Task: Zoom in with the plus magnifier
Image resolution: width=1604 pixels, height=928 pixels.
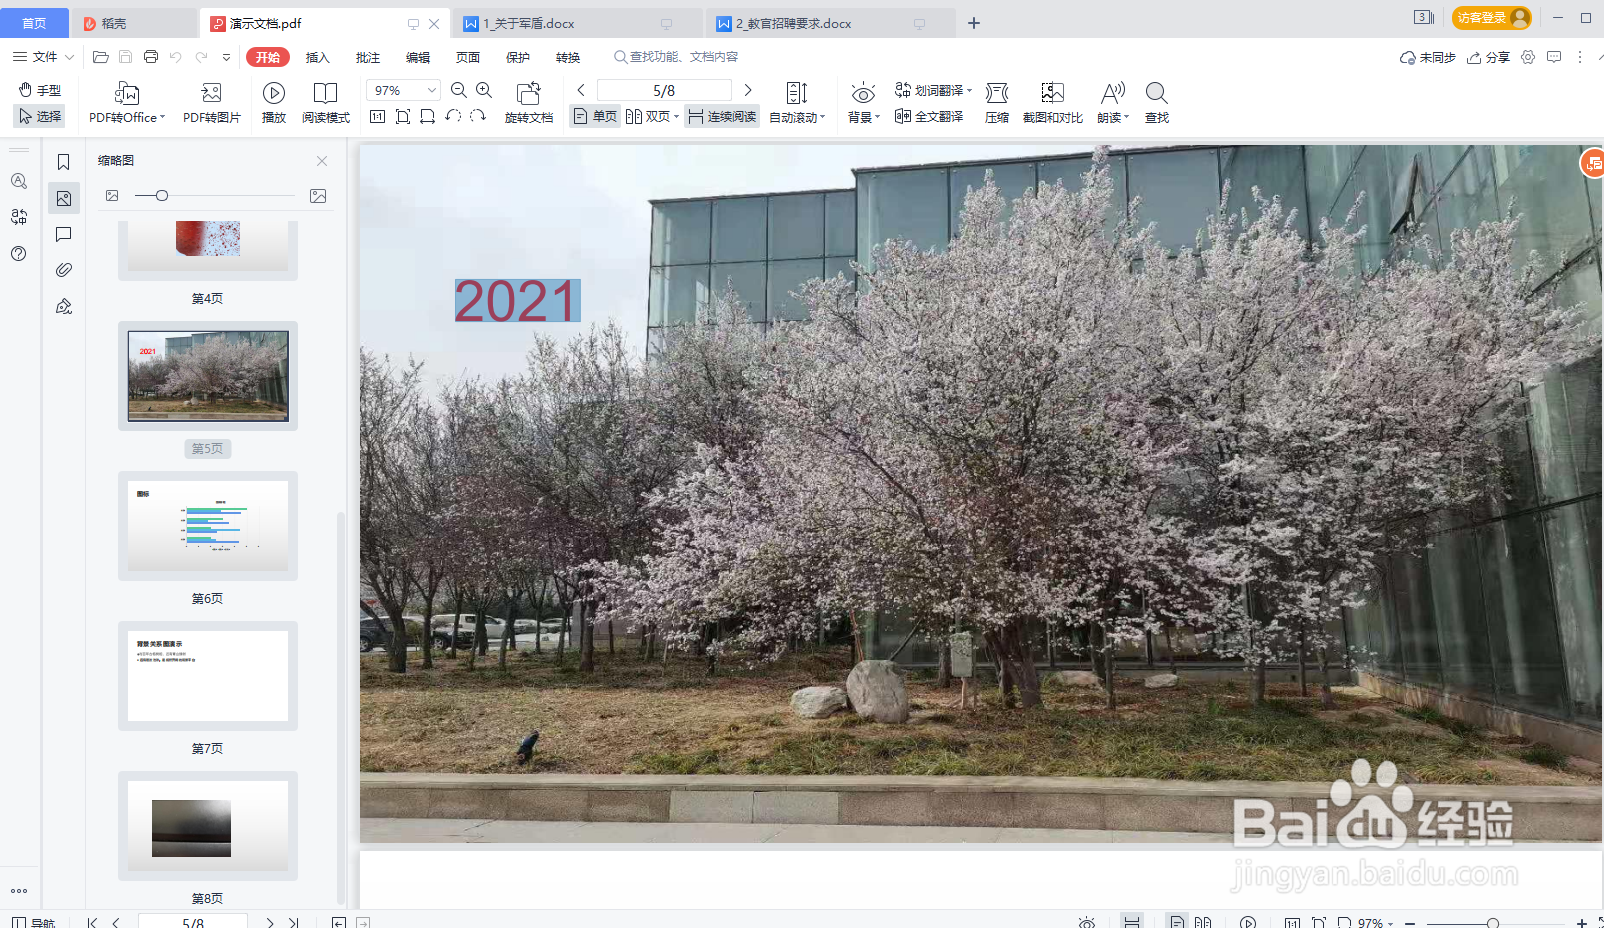Action: [x=484, y=90]
